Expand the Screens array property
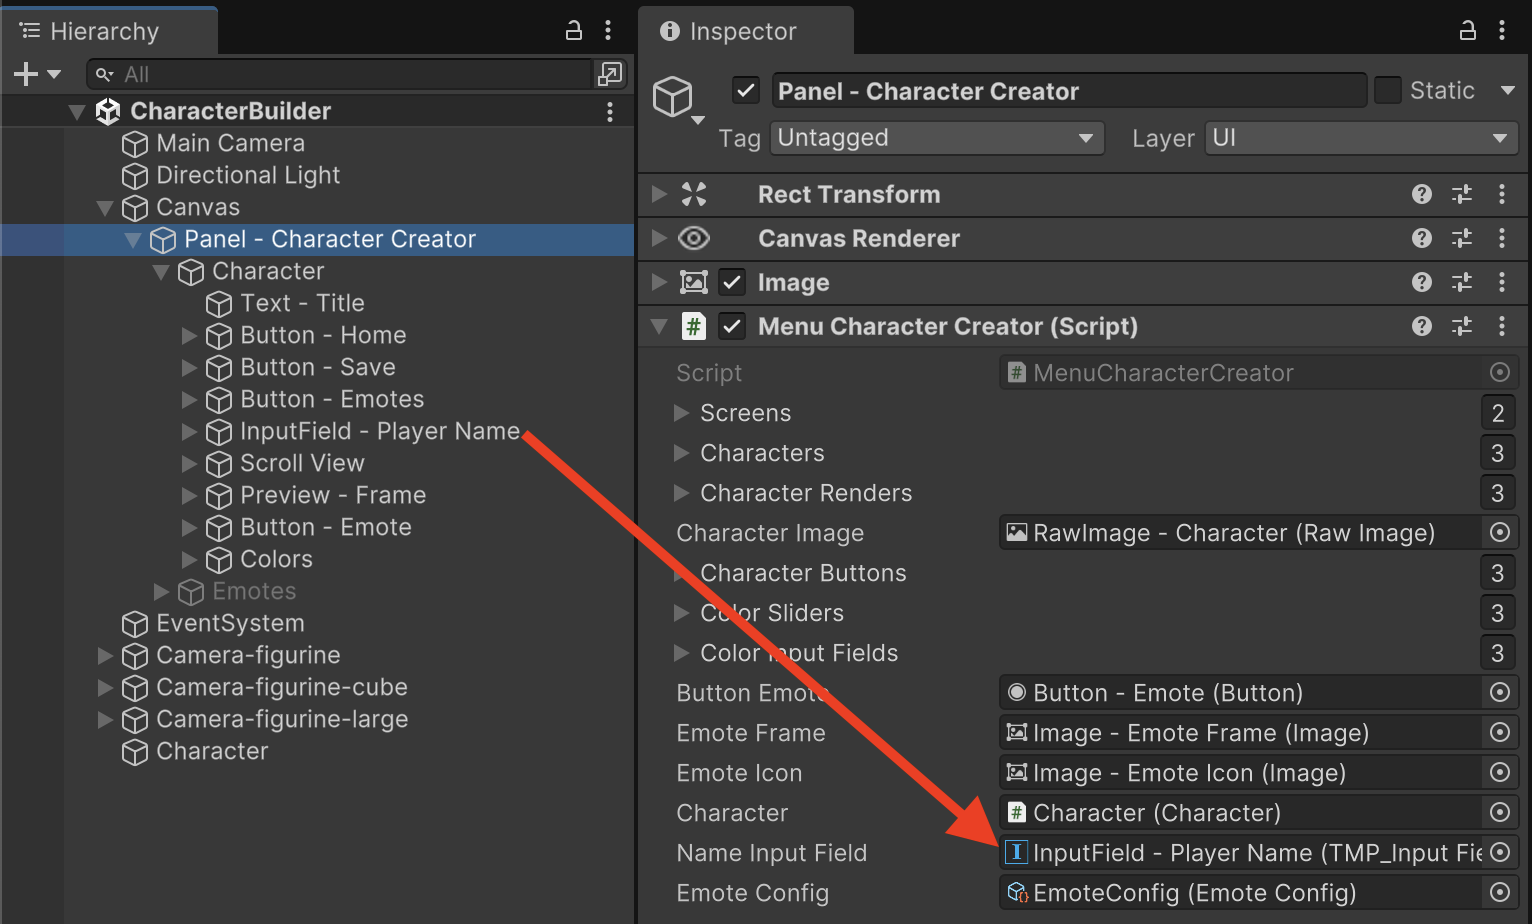The image size is (1532, 924). pos(682,413)
